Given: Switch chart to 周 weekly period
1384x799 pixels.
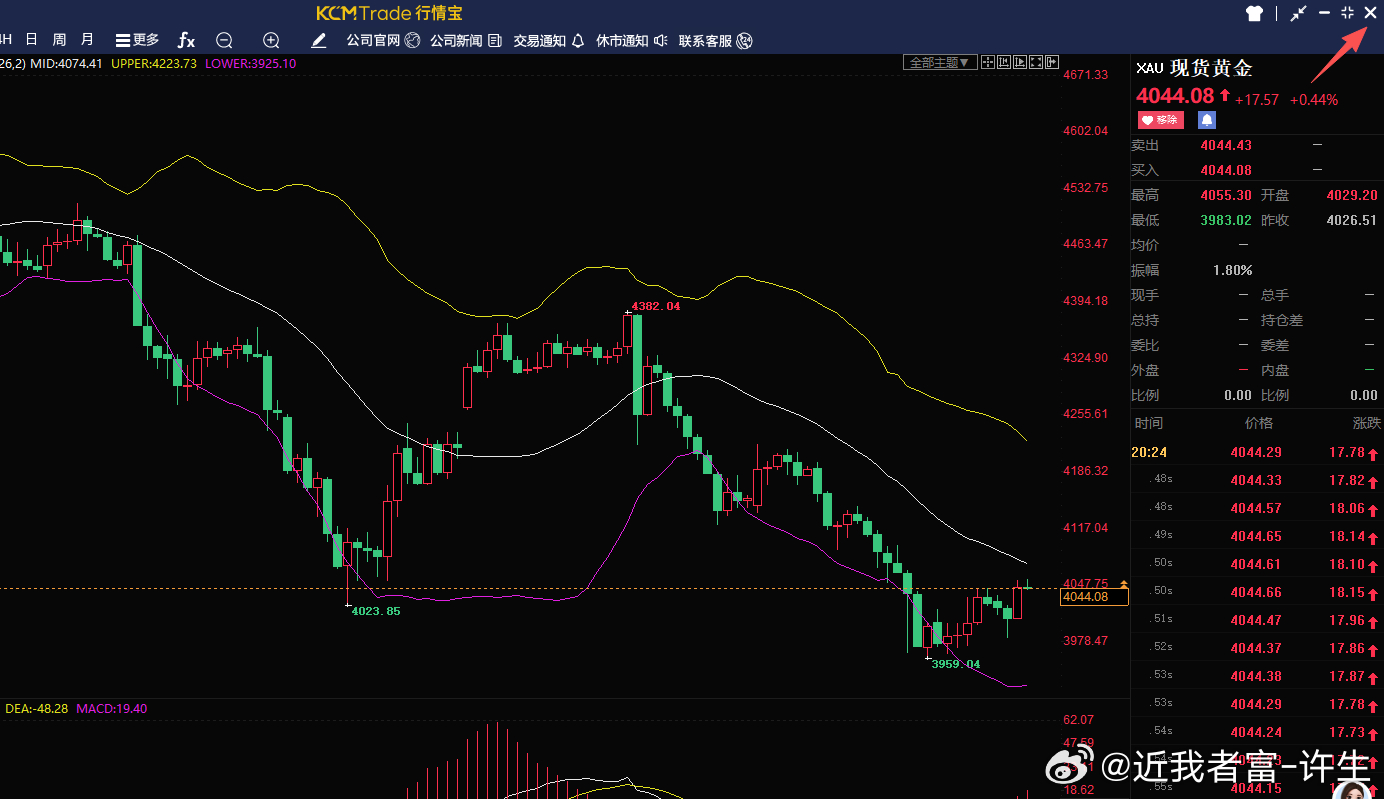Looking at the screenshot, I should 59,40.
